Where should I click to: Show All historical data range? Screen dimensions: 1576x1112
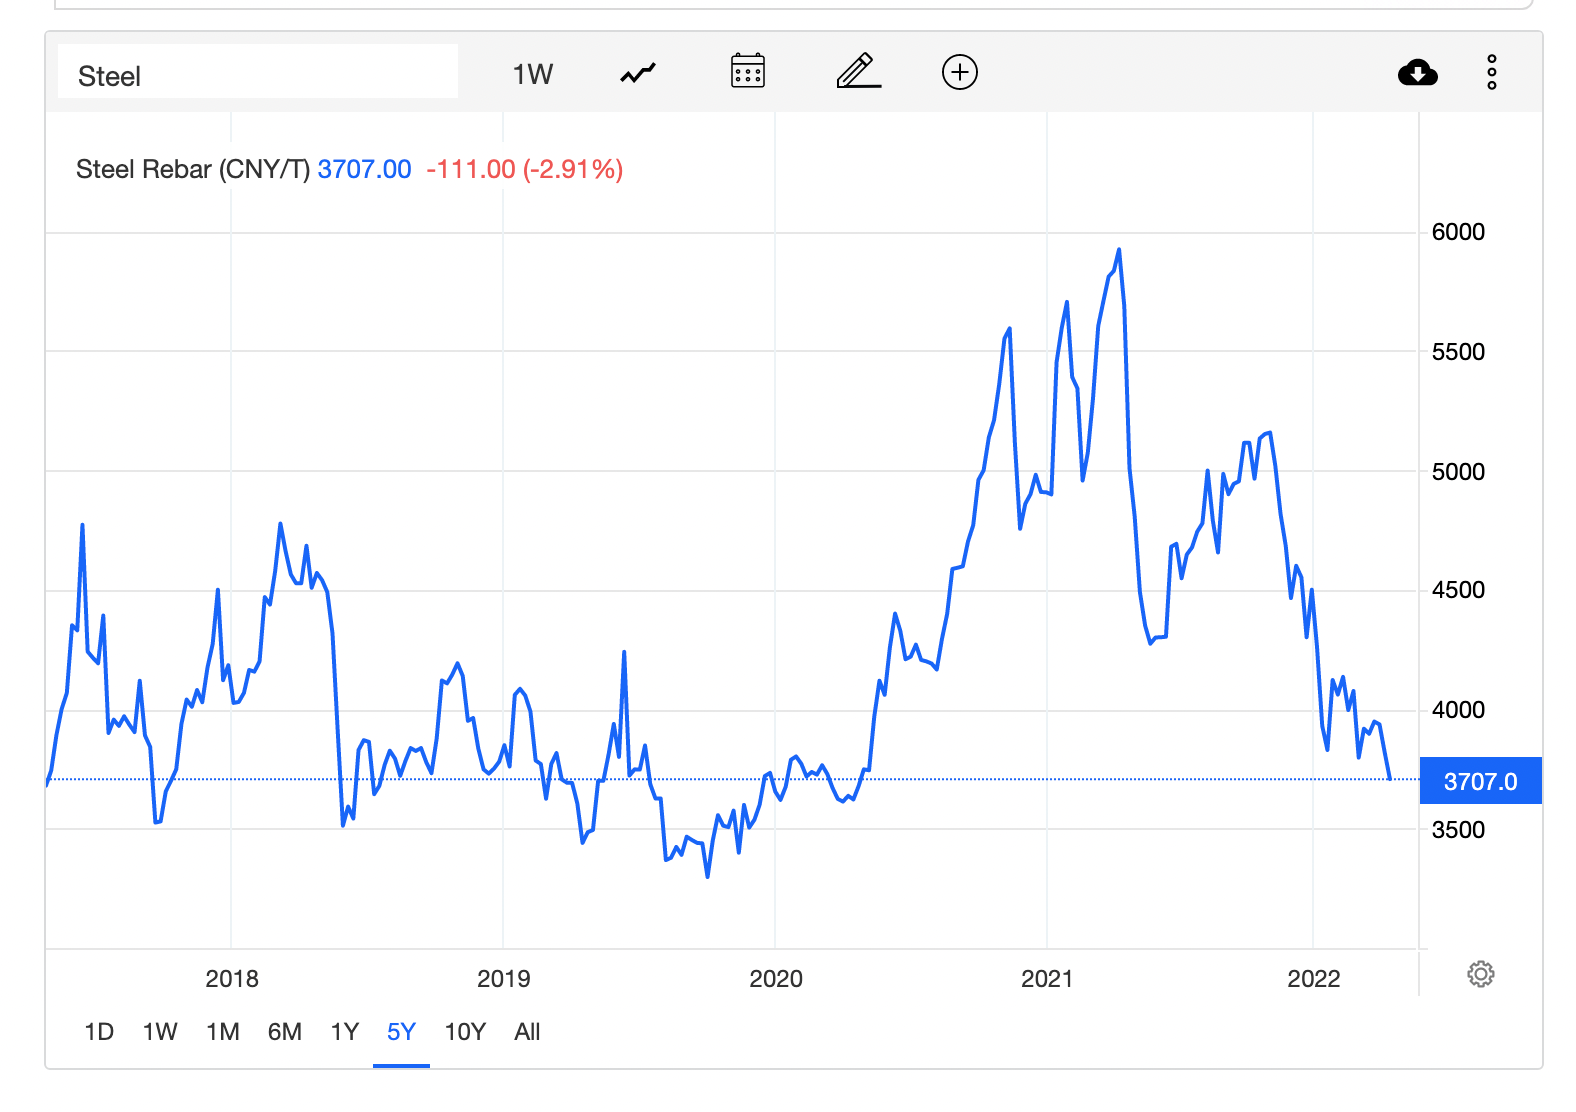point(527,1032)
